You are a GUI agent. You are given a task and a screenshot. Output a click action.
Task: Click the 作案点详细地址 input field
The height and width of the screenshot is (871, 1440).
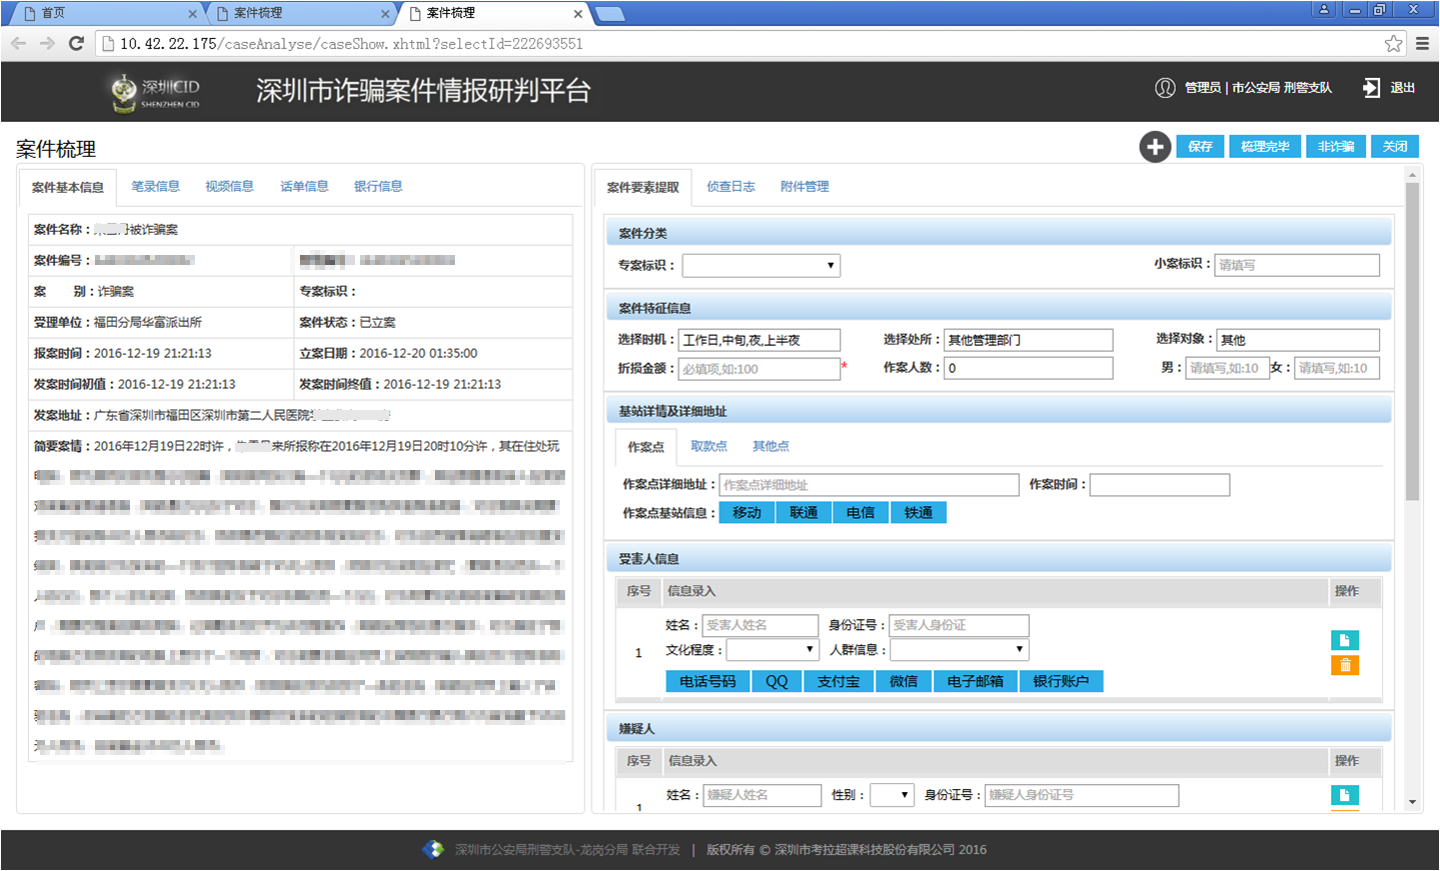point(869,485)
